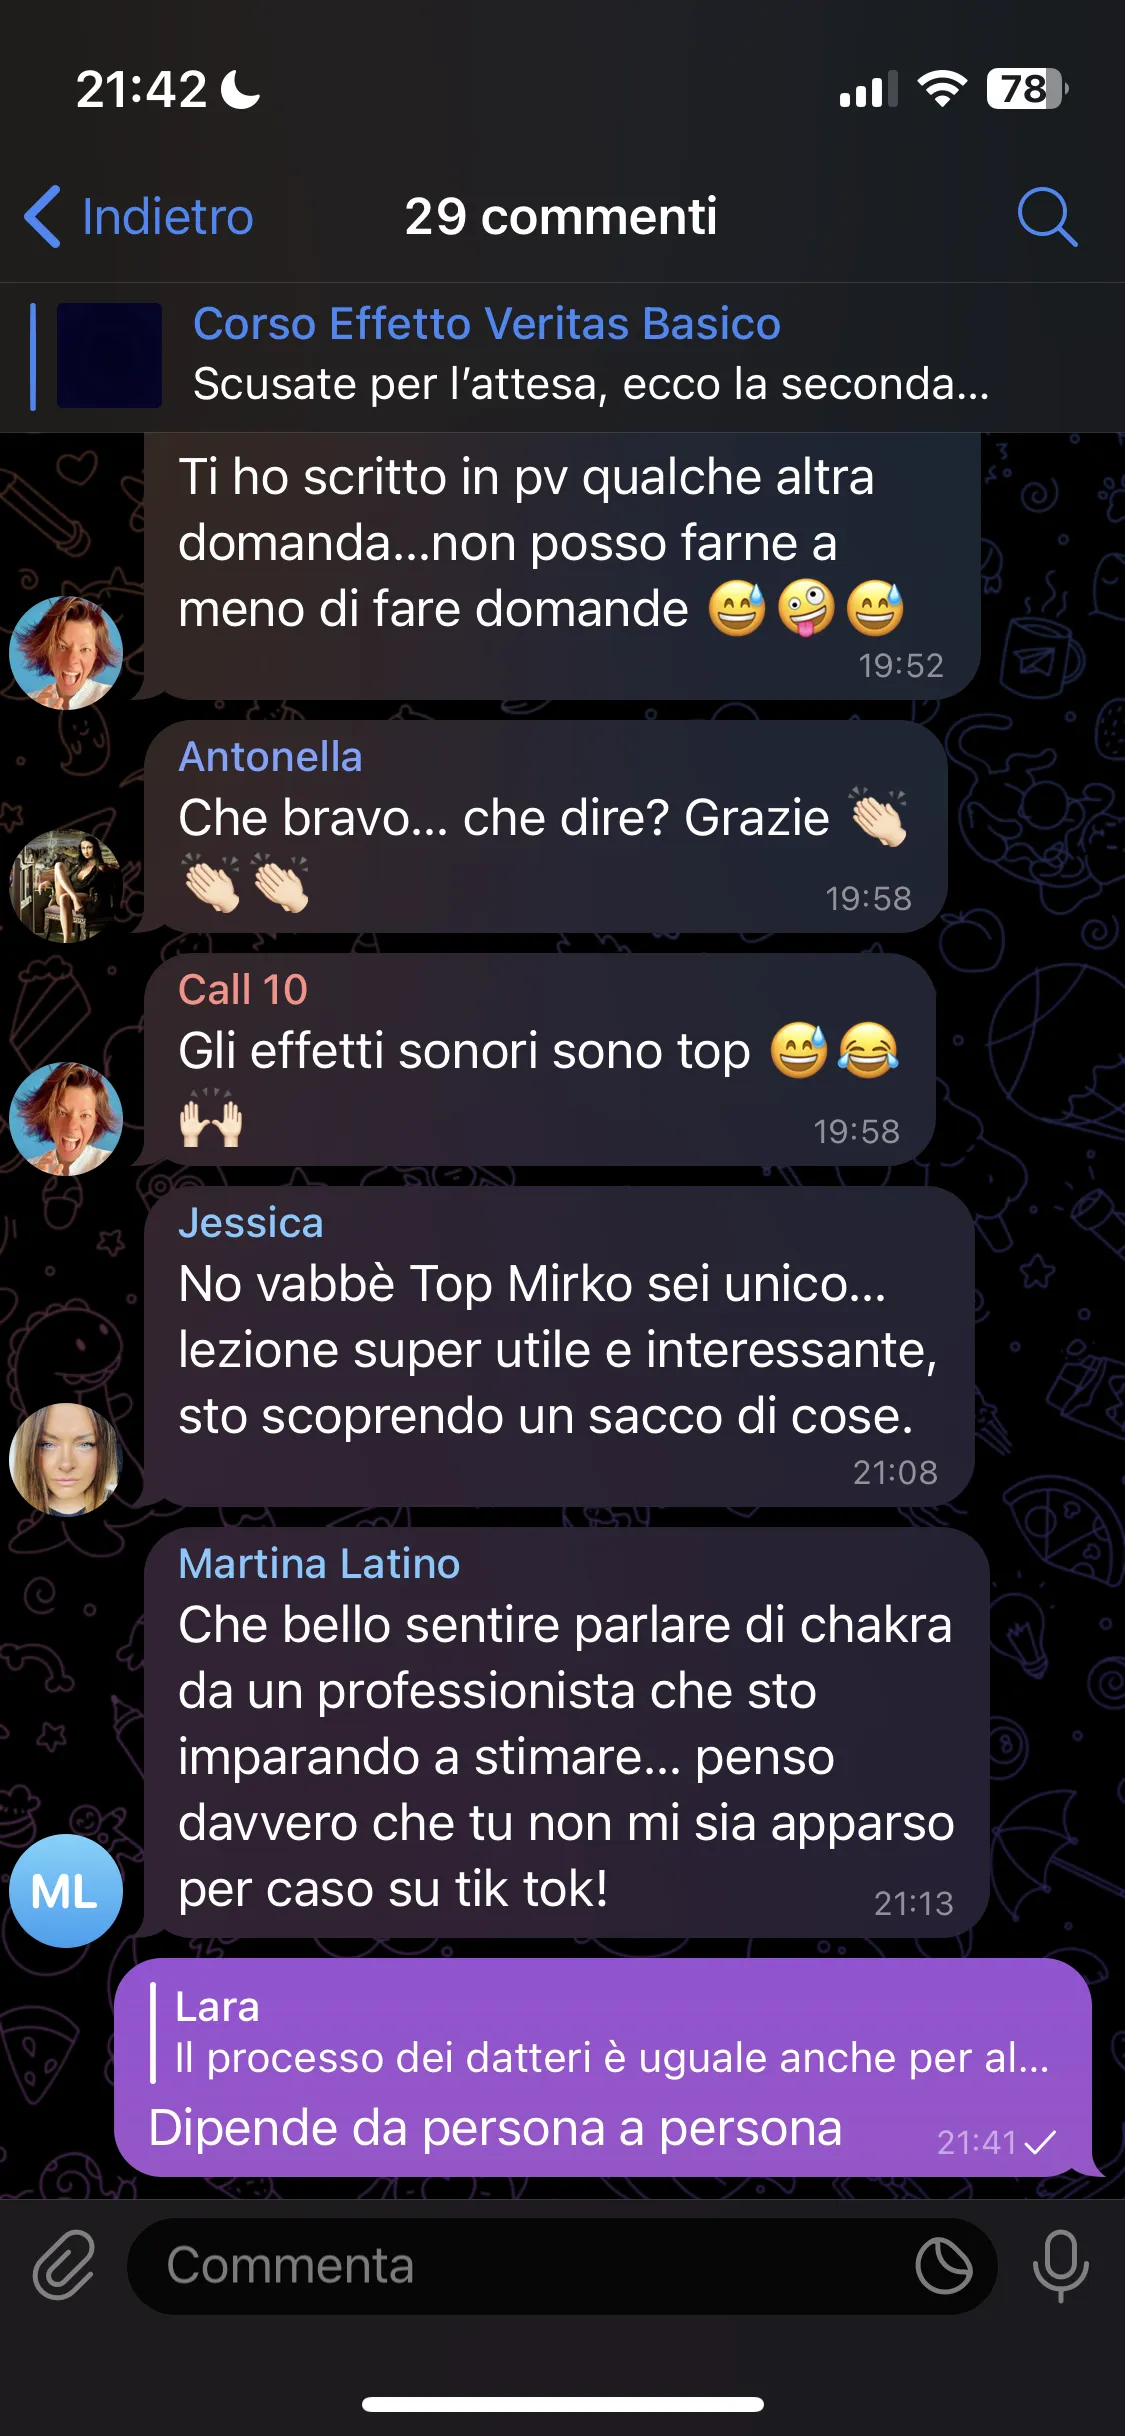Tap the 29 commenti header title

(561, 216)
